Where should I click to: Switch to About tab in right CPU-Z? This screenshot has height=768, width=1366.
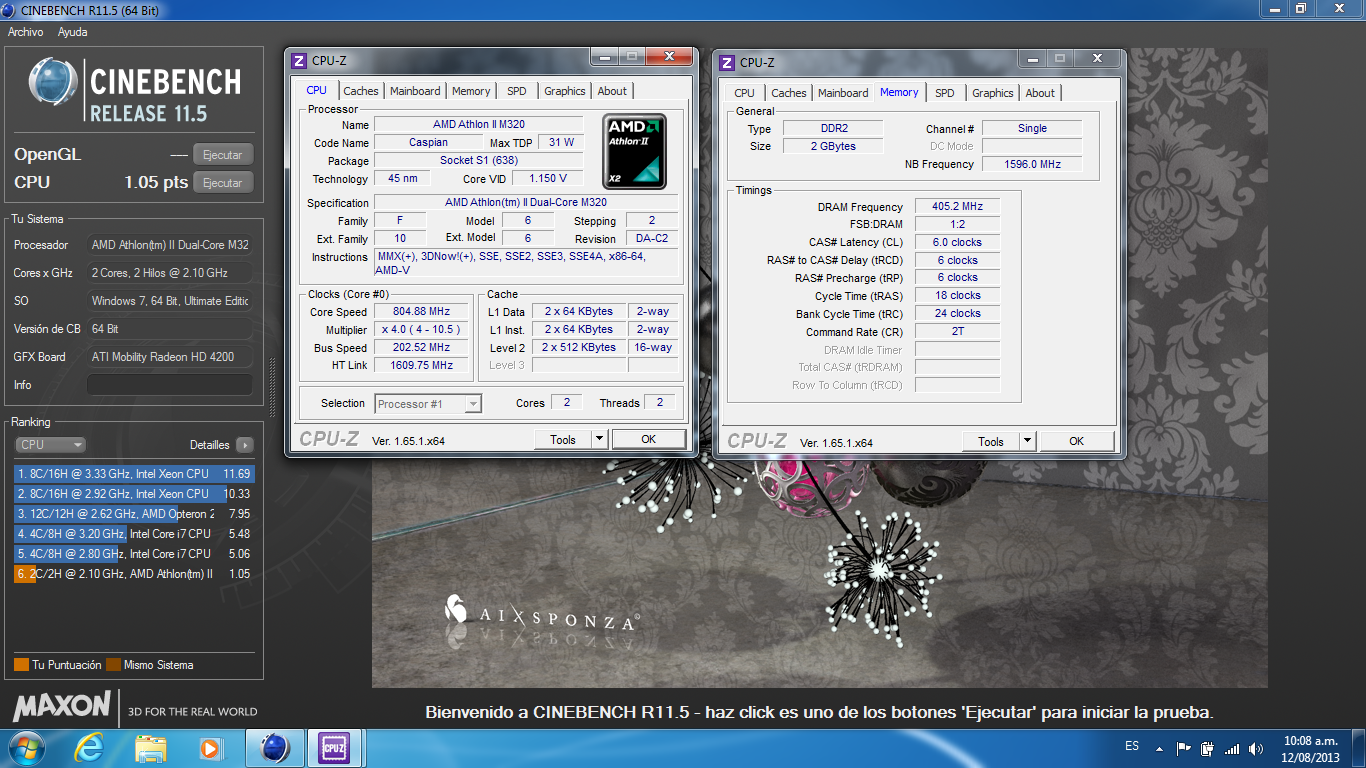(x=1040, y=93)
